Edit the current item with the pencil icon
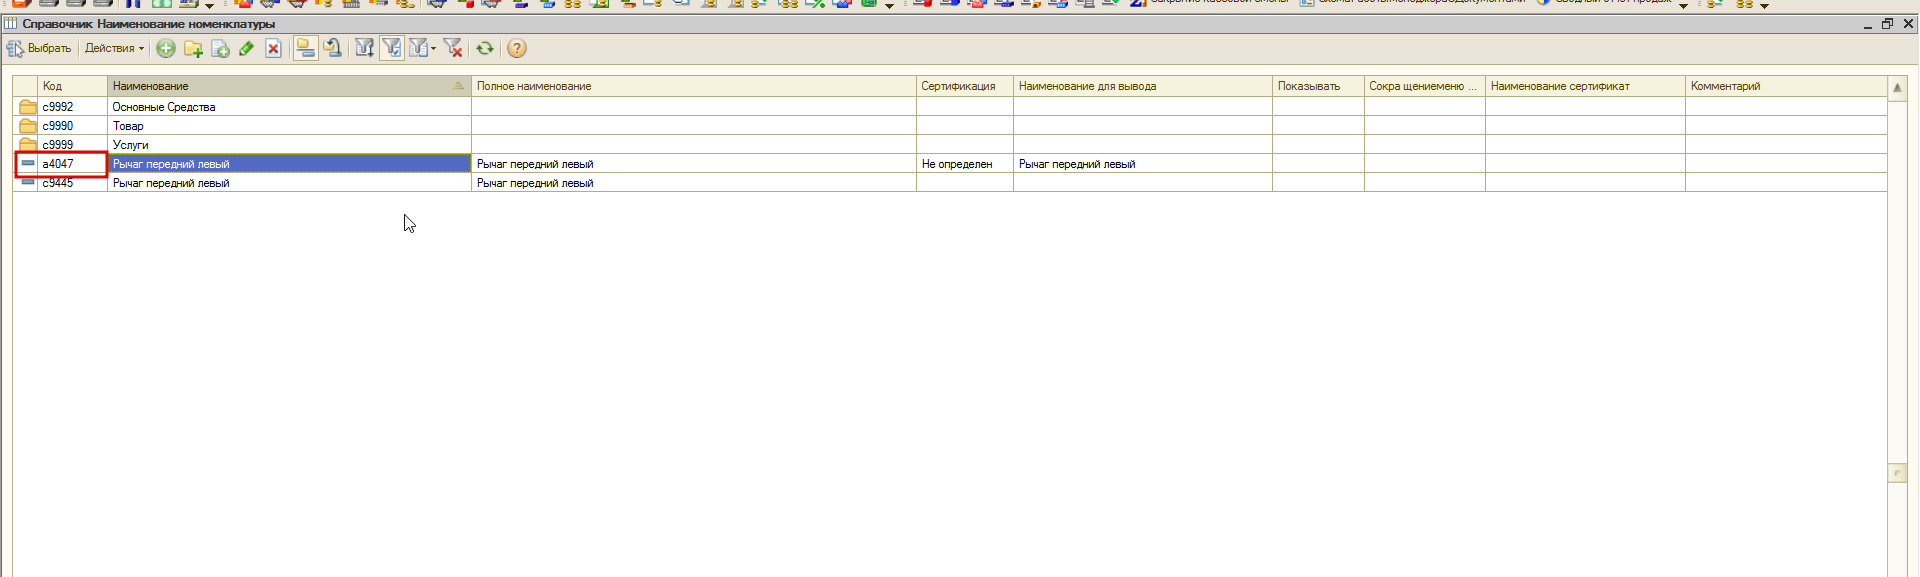Image resolution: width=1920 pixels, height=577 pixels. pos(246,48)
